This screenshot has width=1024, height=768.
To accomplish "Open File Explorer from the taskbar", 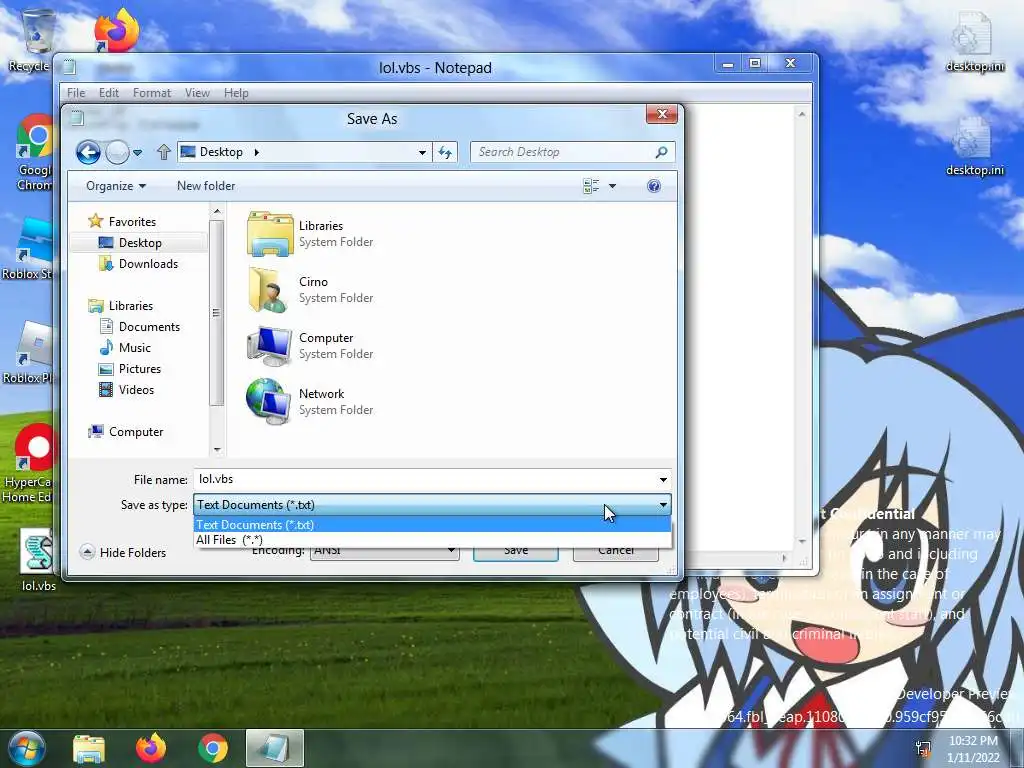I will coord(89,749).
